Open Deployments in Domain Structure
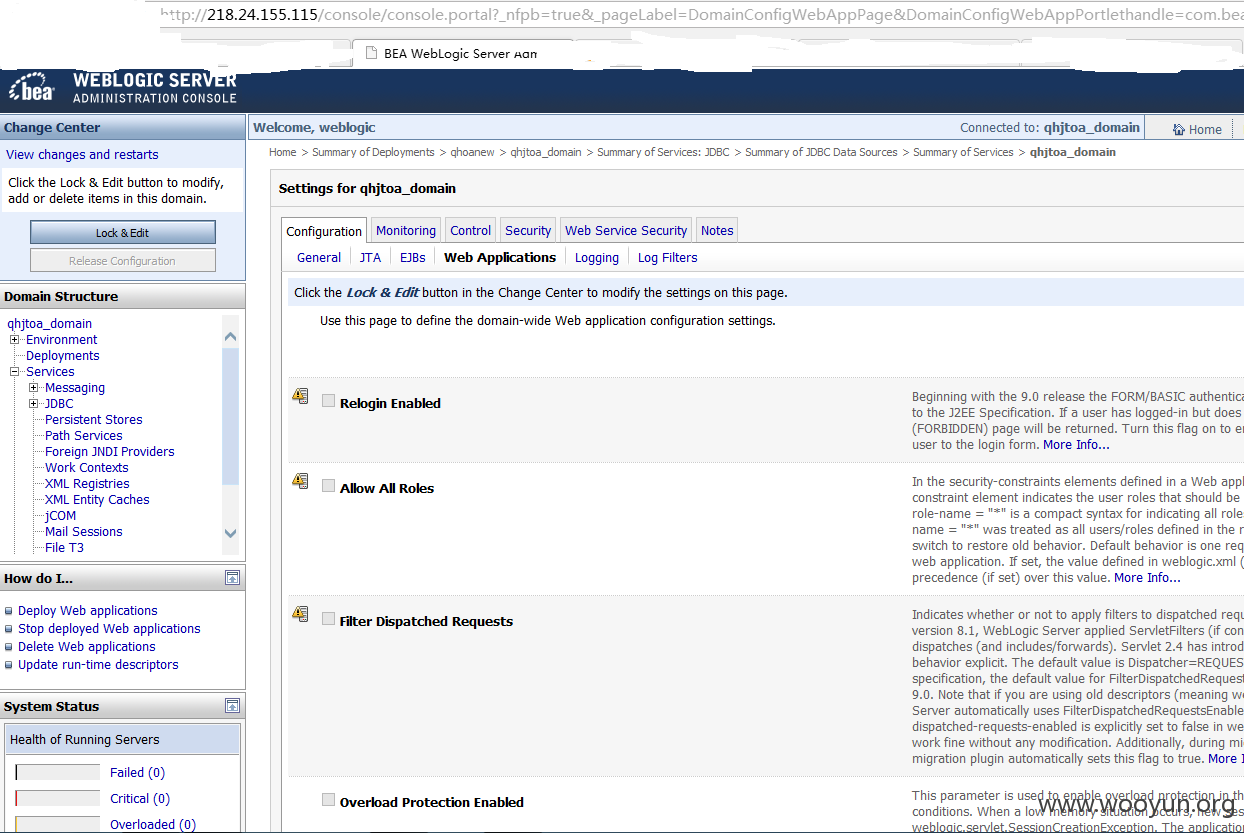 pos(63,355)
